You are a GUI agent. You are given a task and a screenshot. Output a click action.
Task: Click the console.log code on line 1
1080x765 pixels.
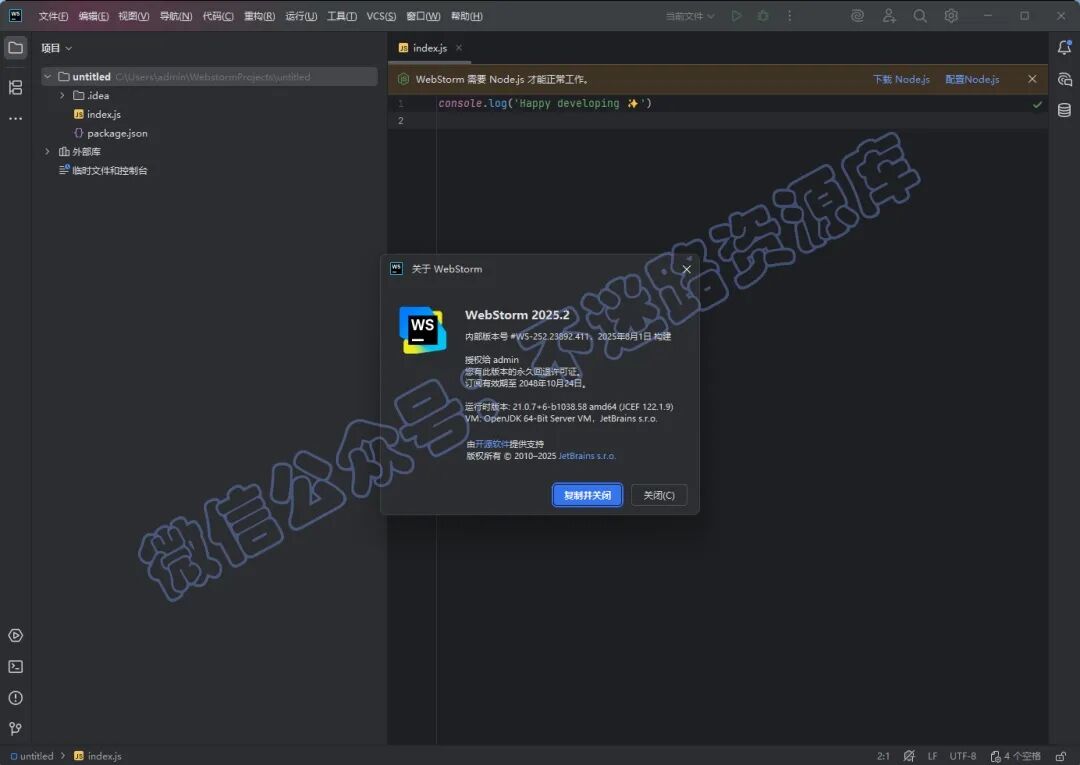[545, 103]
